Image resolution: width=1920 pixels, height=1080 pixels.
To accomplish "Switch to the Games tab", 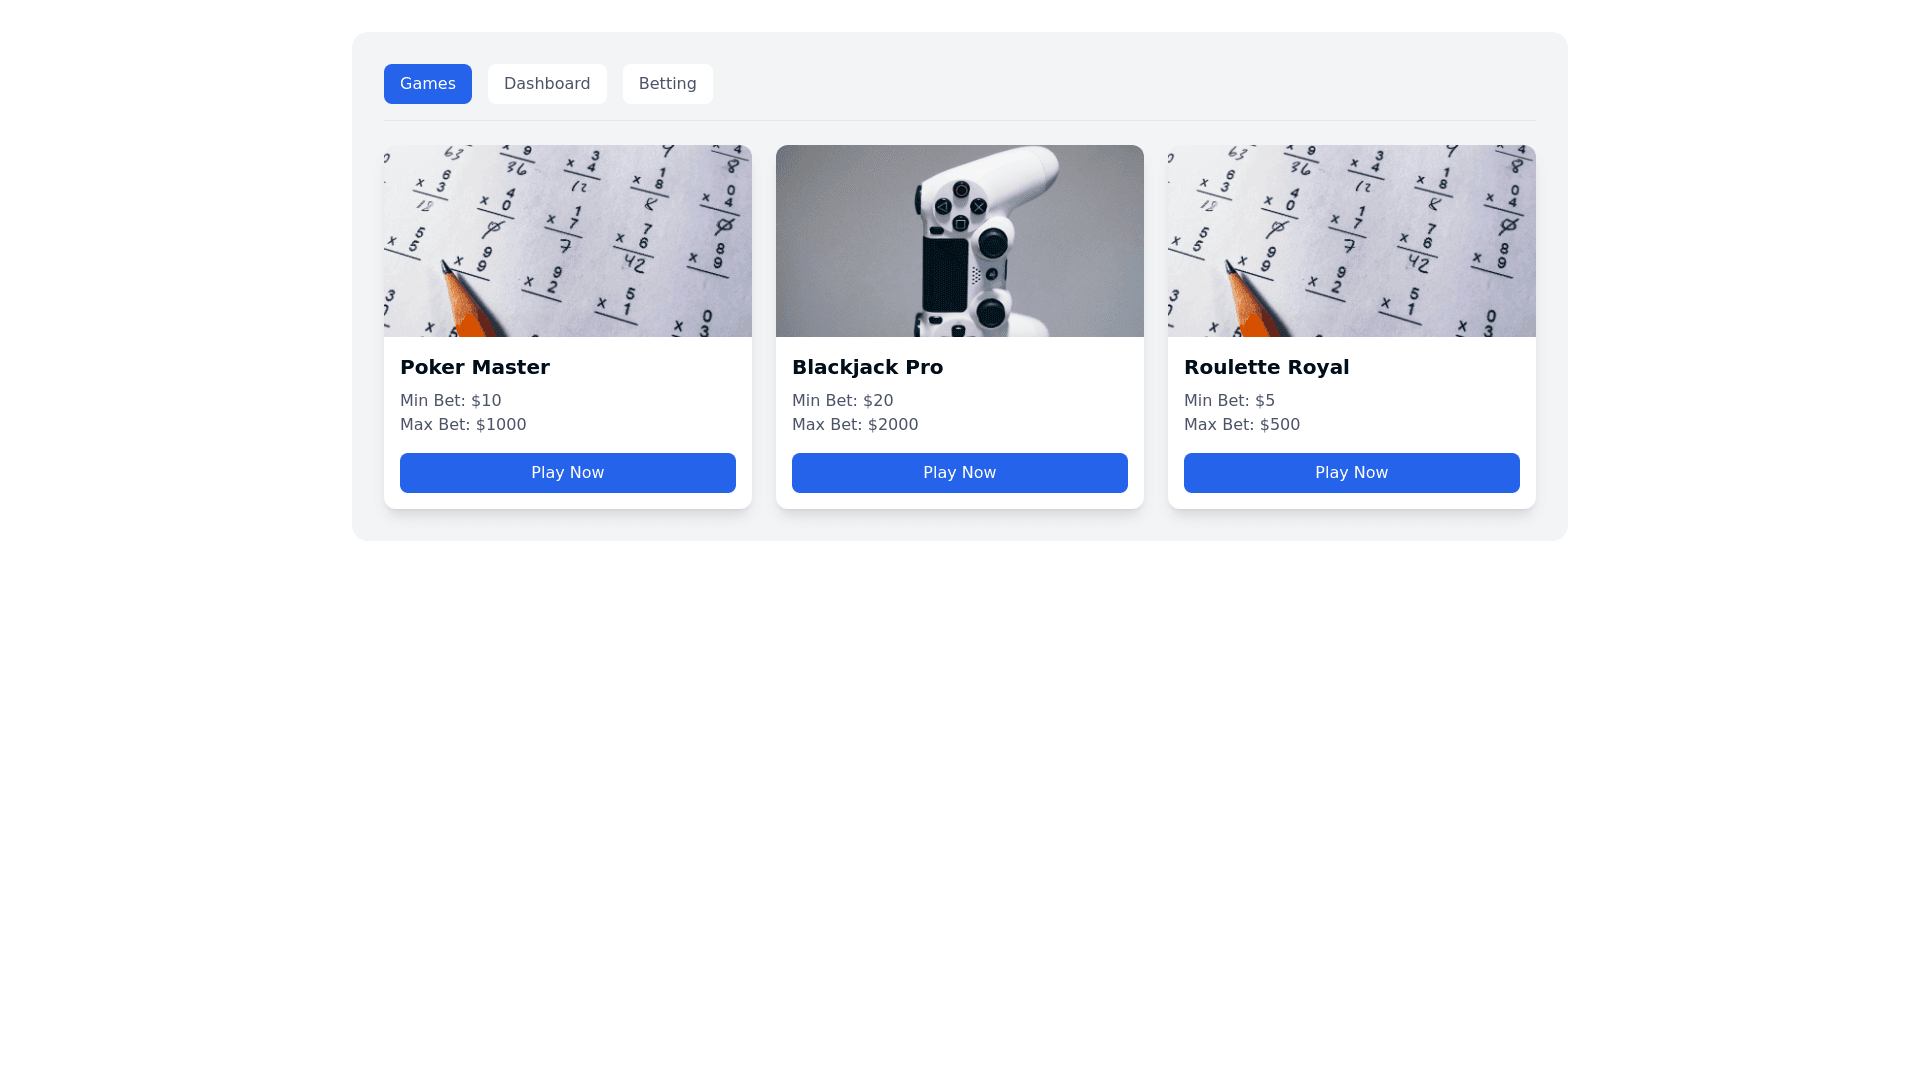I will tap(427, 84).
